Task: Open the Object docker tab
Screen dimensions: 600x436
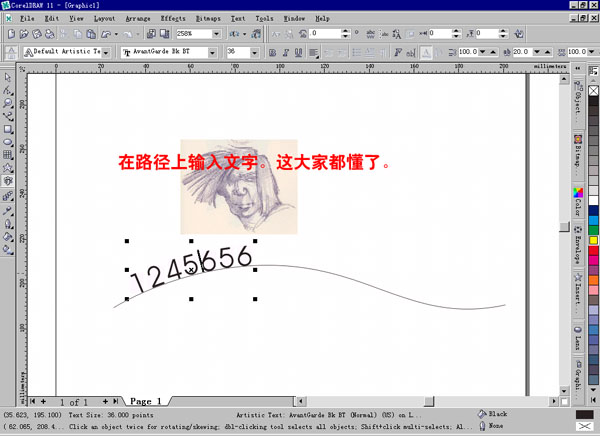Action: coord(578,102)
